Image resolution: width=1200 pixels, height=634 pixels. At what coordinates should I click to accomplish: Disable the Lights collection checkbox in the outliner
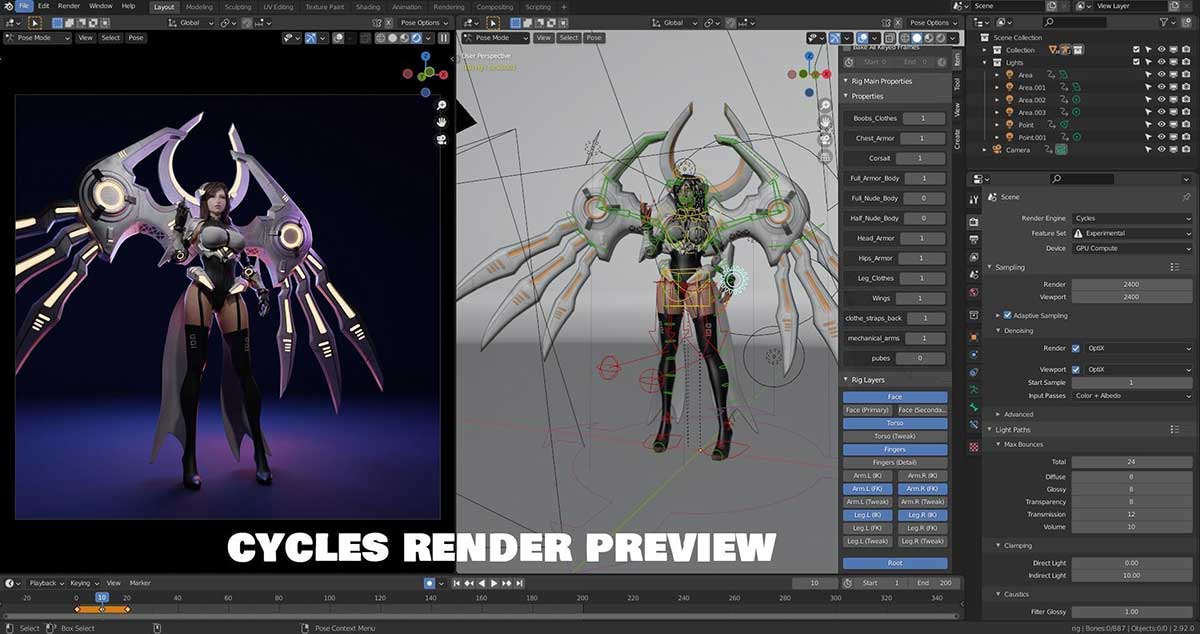click(1134, 61)
